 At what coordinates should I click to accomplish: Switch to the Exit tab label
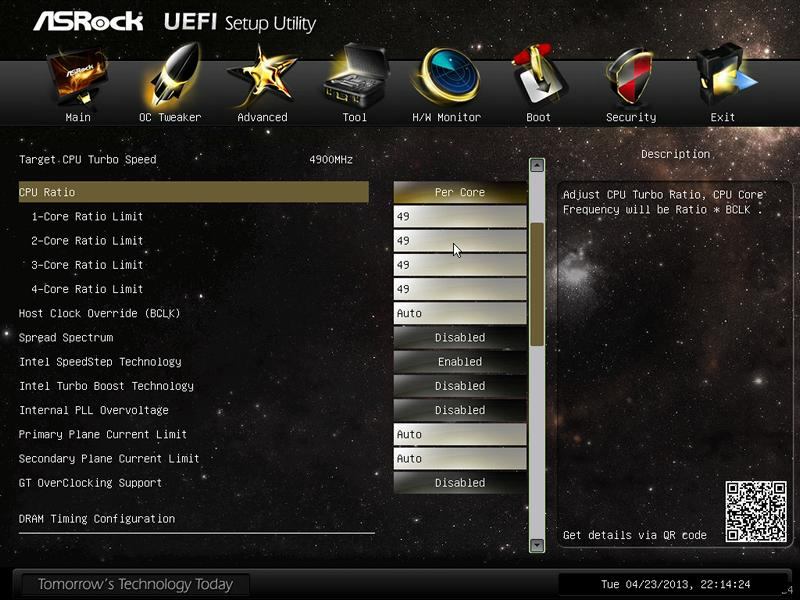tap(722, 117)
